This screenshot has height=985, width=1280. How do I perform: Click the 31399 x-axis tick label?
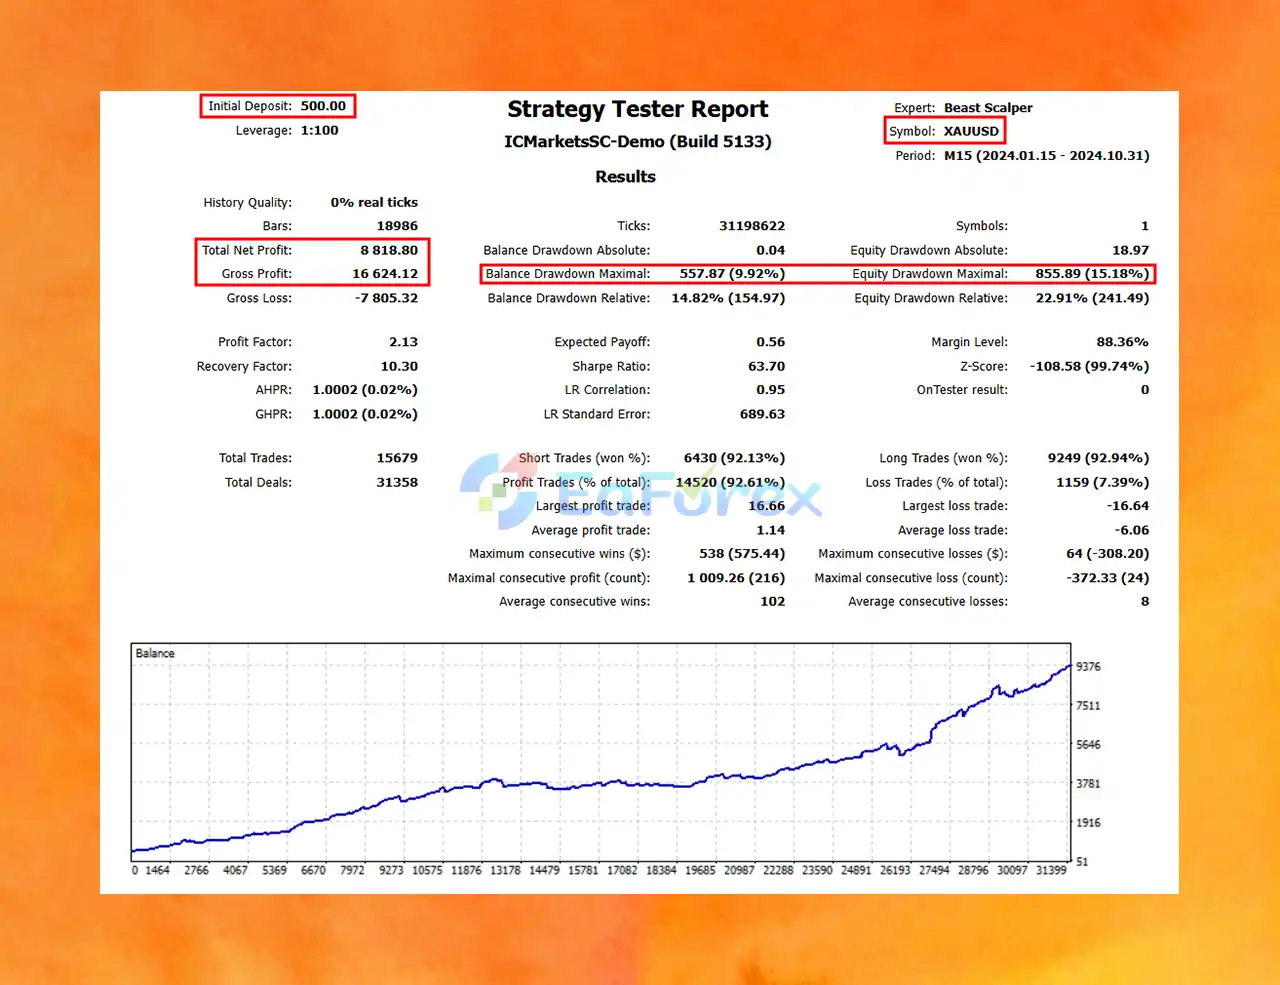[x=1051, y=871]
